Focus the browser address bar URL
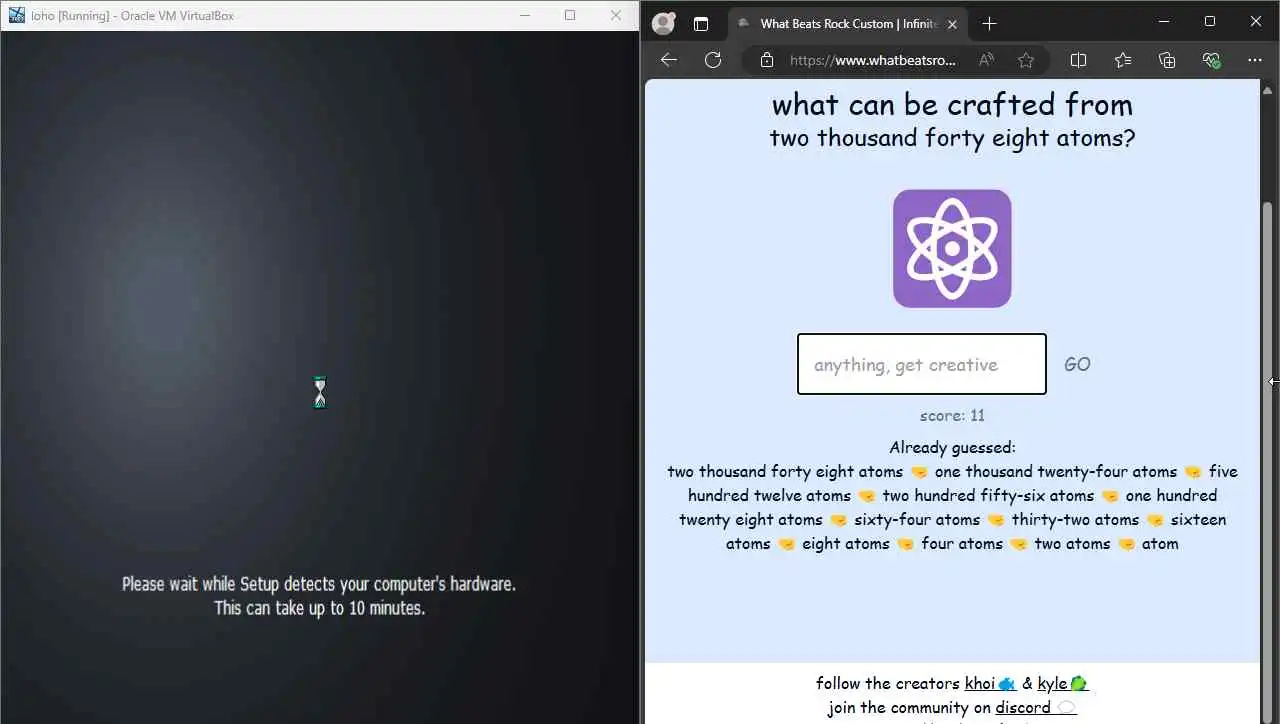The width and height of the screenshot is (1280, 724). point(872,60)
